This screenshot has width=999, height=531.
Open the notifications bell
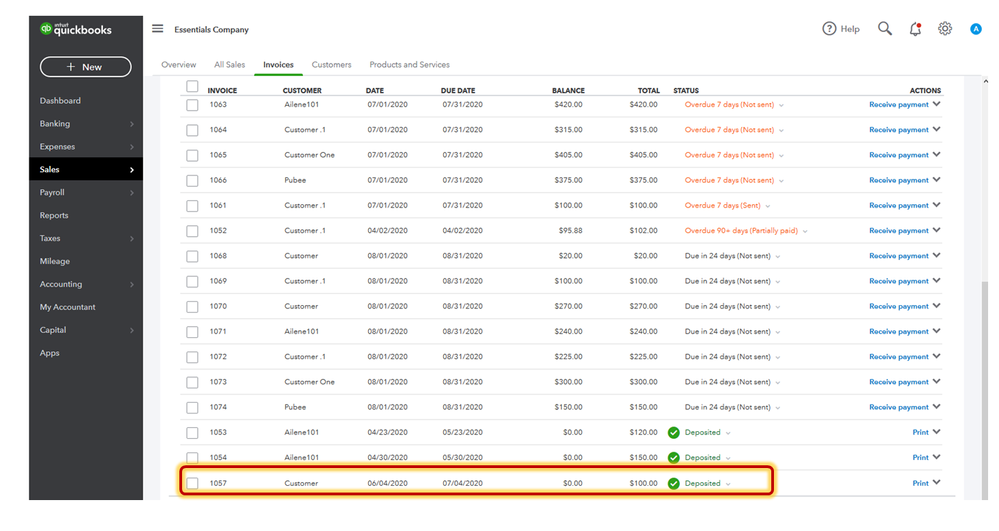915,29
